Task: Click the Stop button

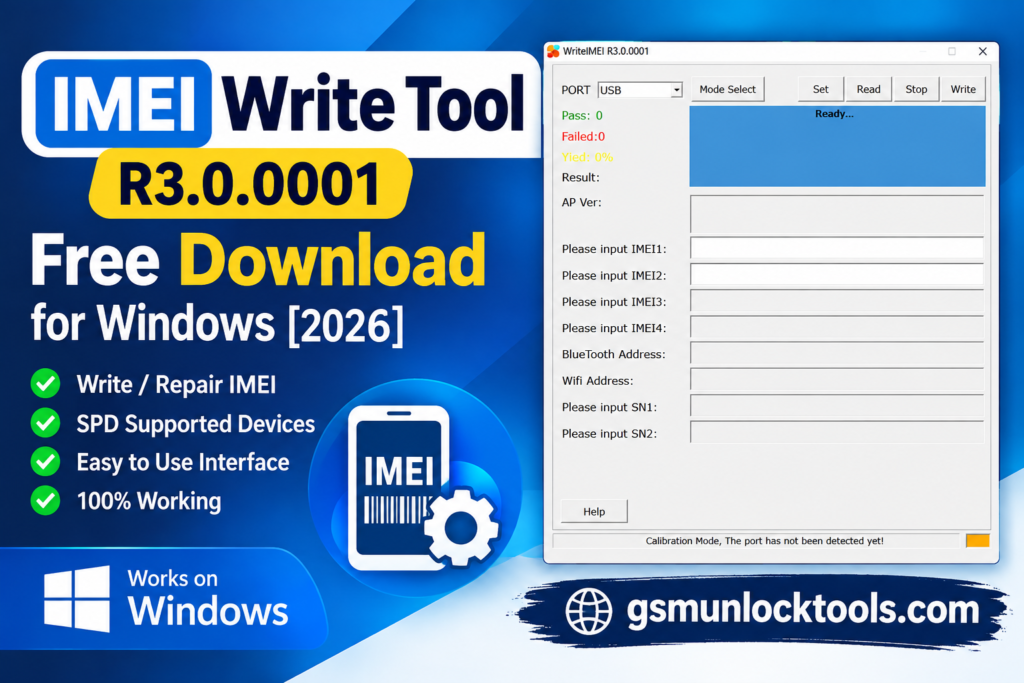Action: pos(916,89)
